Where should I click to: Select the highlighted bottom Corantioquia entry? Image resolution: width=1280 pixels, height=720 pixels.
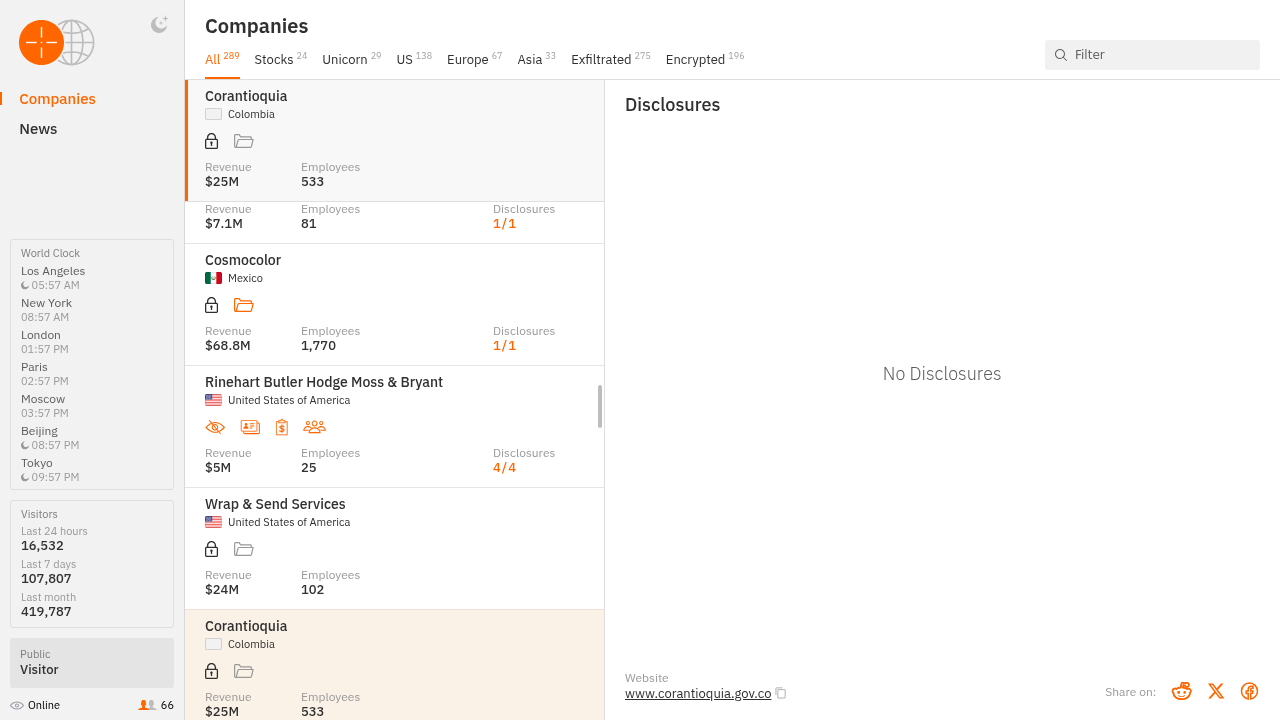tap(394, 665)
